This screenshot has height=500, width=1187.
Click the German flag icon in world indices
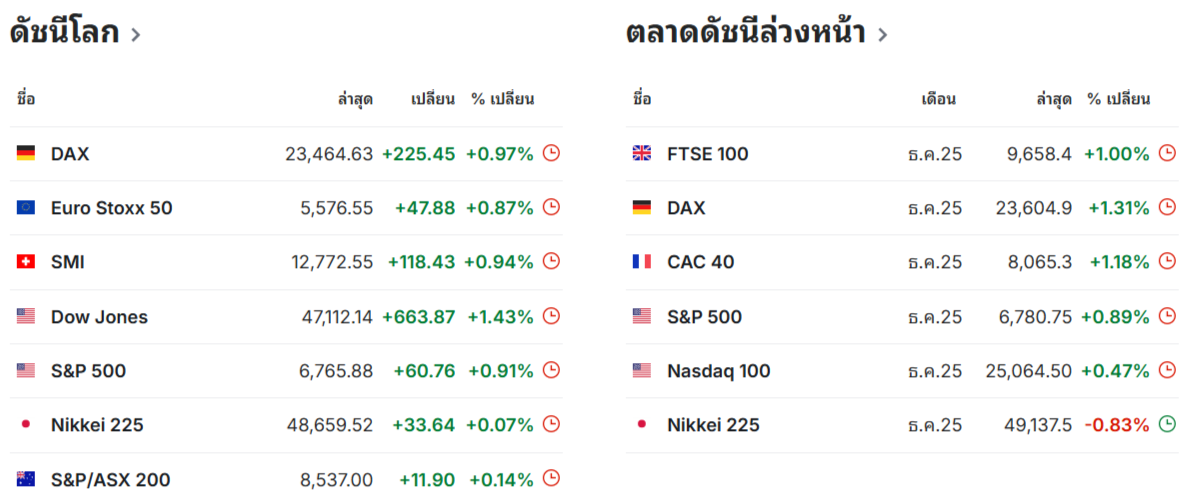pyautogui.click(x=26, y=153)
